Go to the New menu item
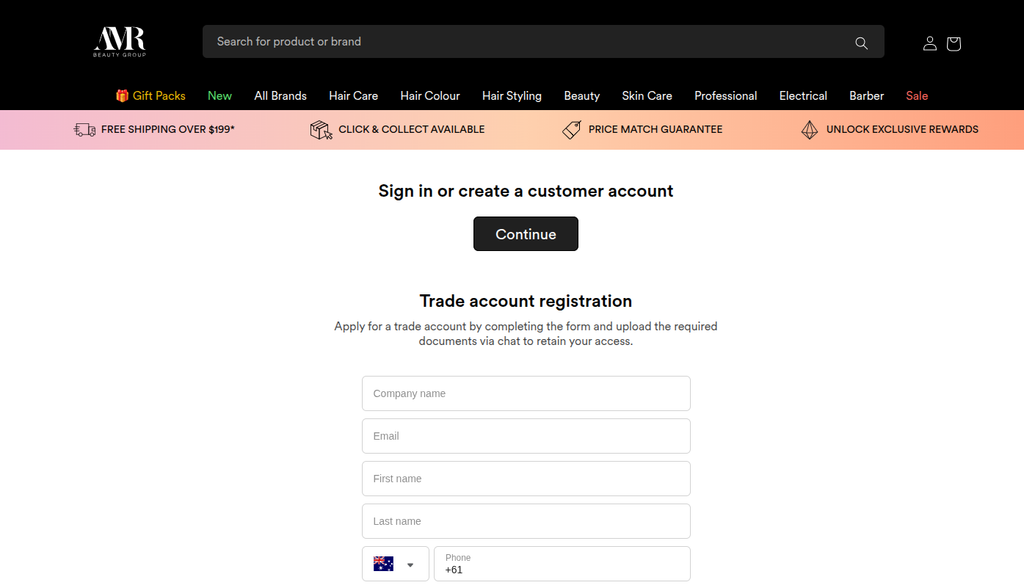This screenshot has height=585, width=1024. click(x=219, y=96)
